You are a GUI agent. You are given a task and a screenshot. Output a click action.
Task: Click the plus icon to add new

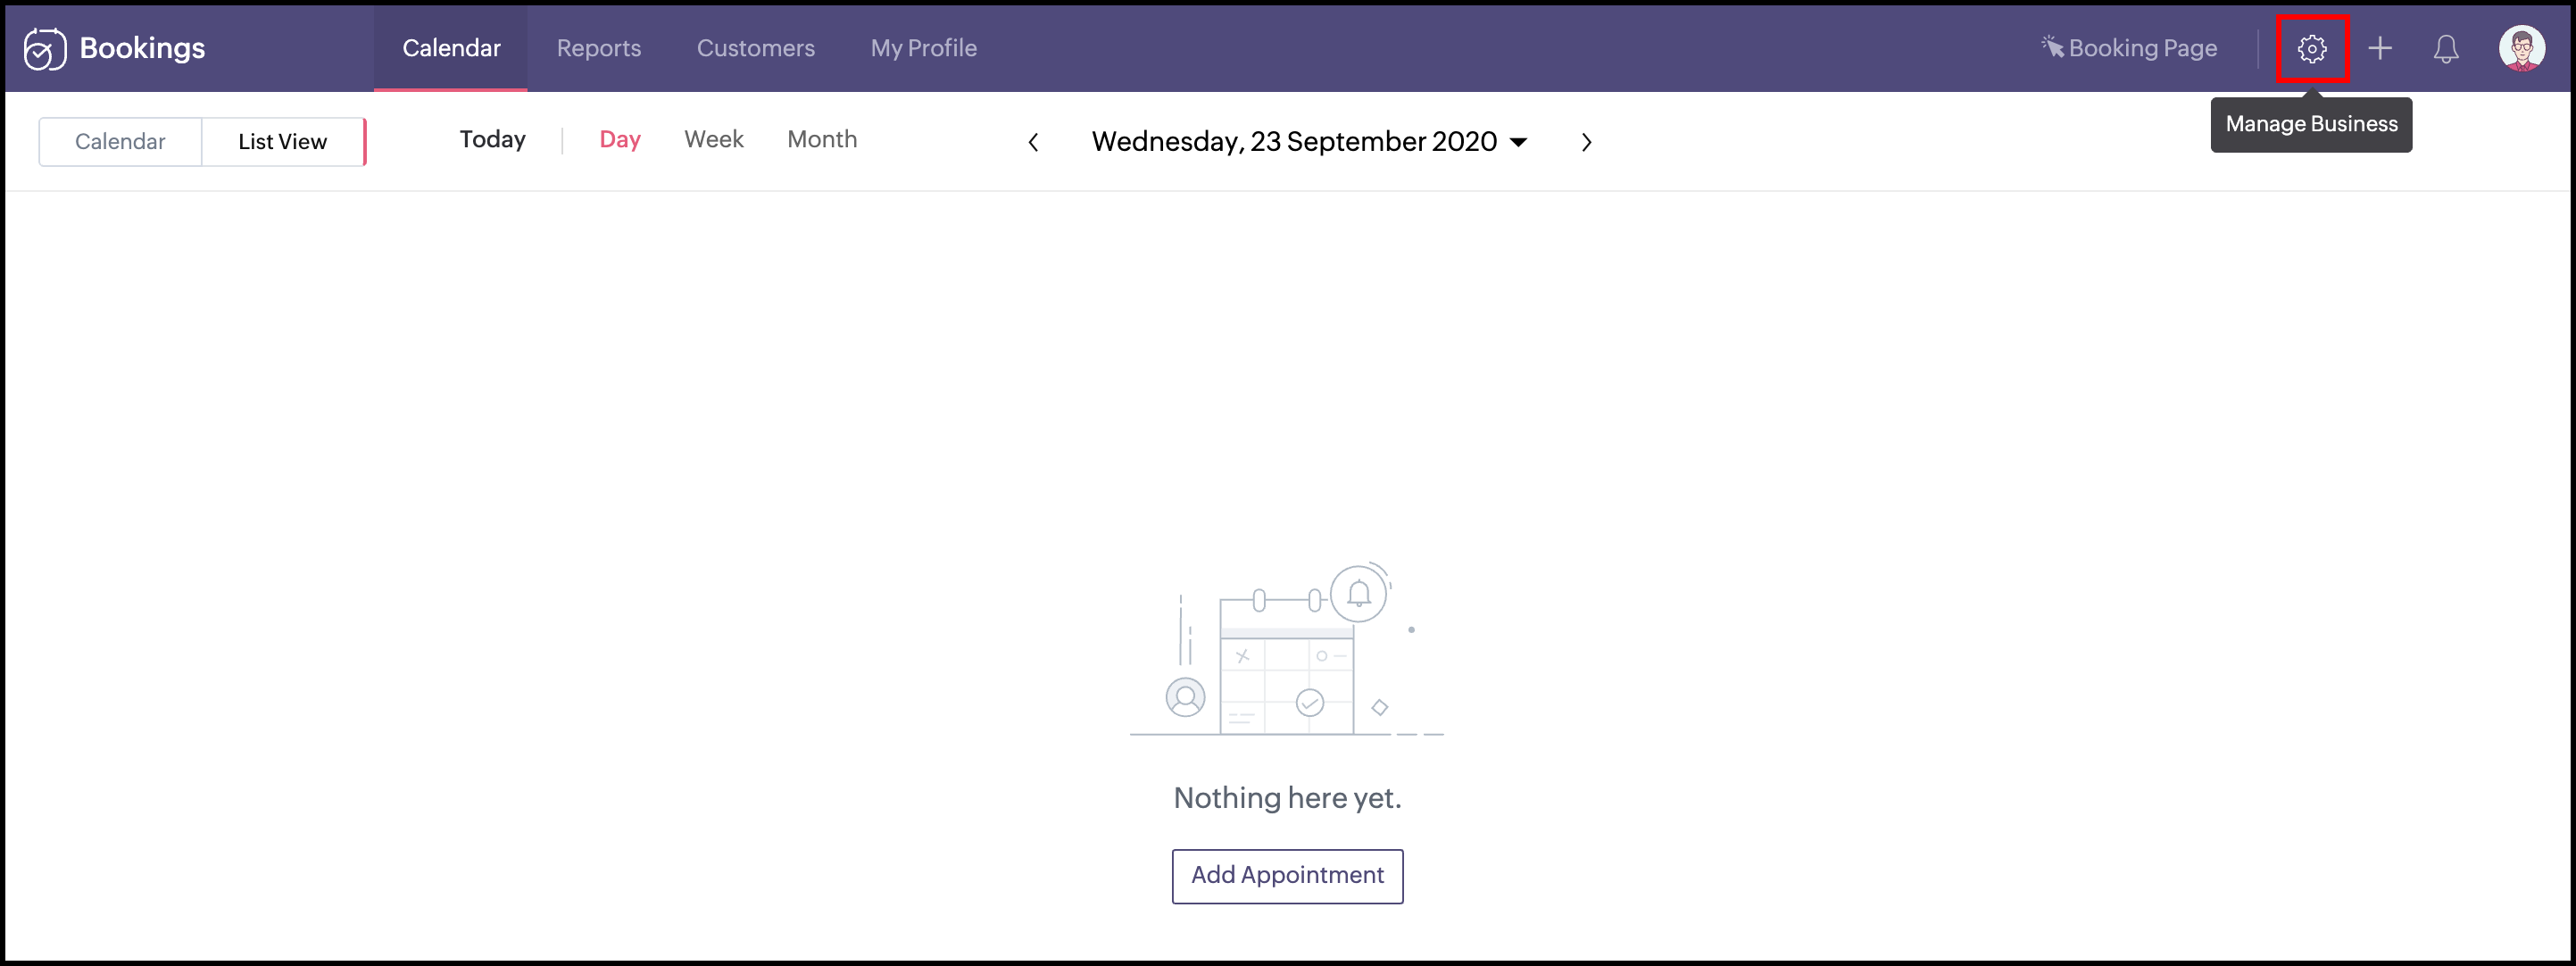click(x=2380, y=48)
